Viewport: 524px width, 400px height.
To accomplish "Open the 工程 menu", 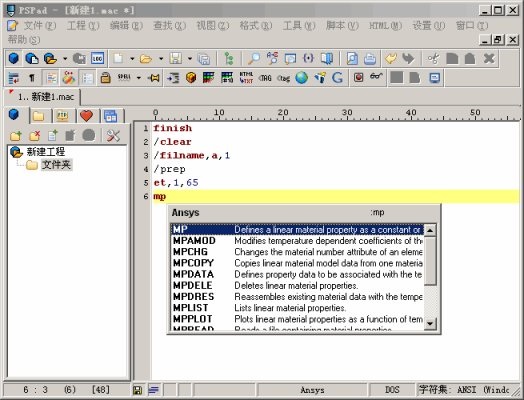I will point(83,25).
